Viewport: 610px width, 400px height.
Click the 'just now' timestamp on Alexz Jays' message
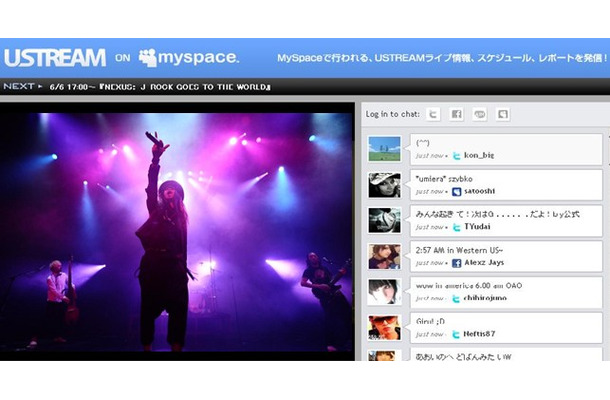coord(429,263)
